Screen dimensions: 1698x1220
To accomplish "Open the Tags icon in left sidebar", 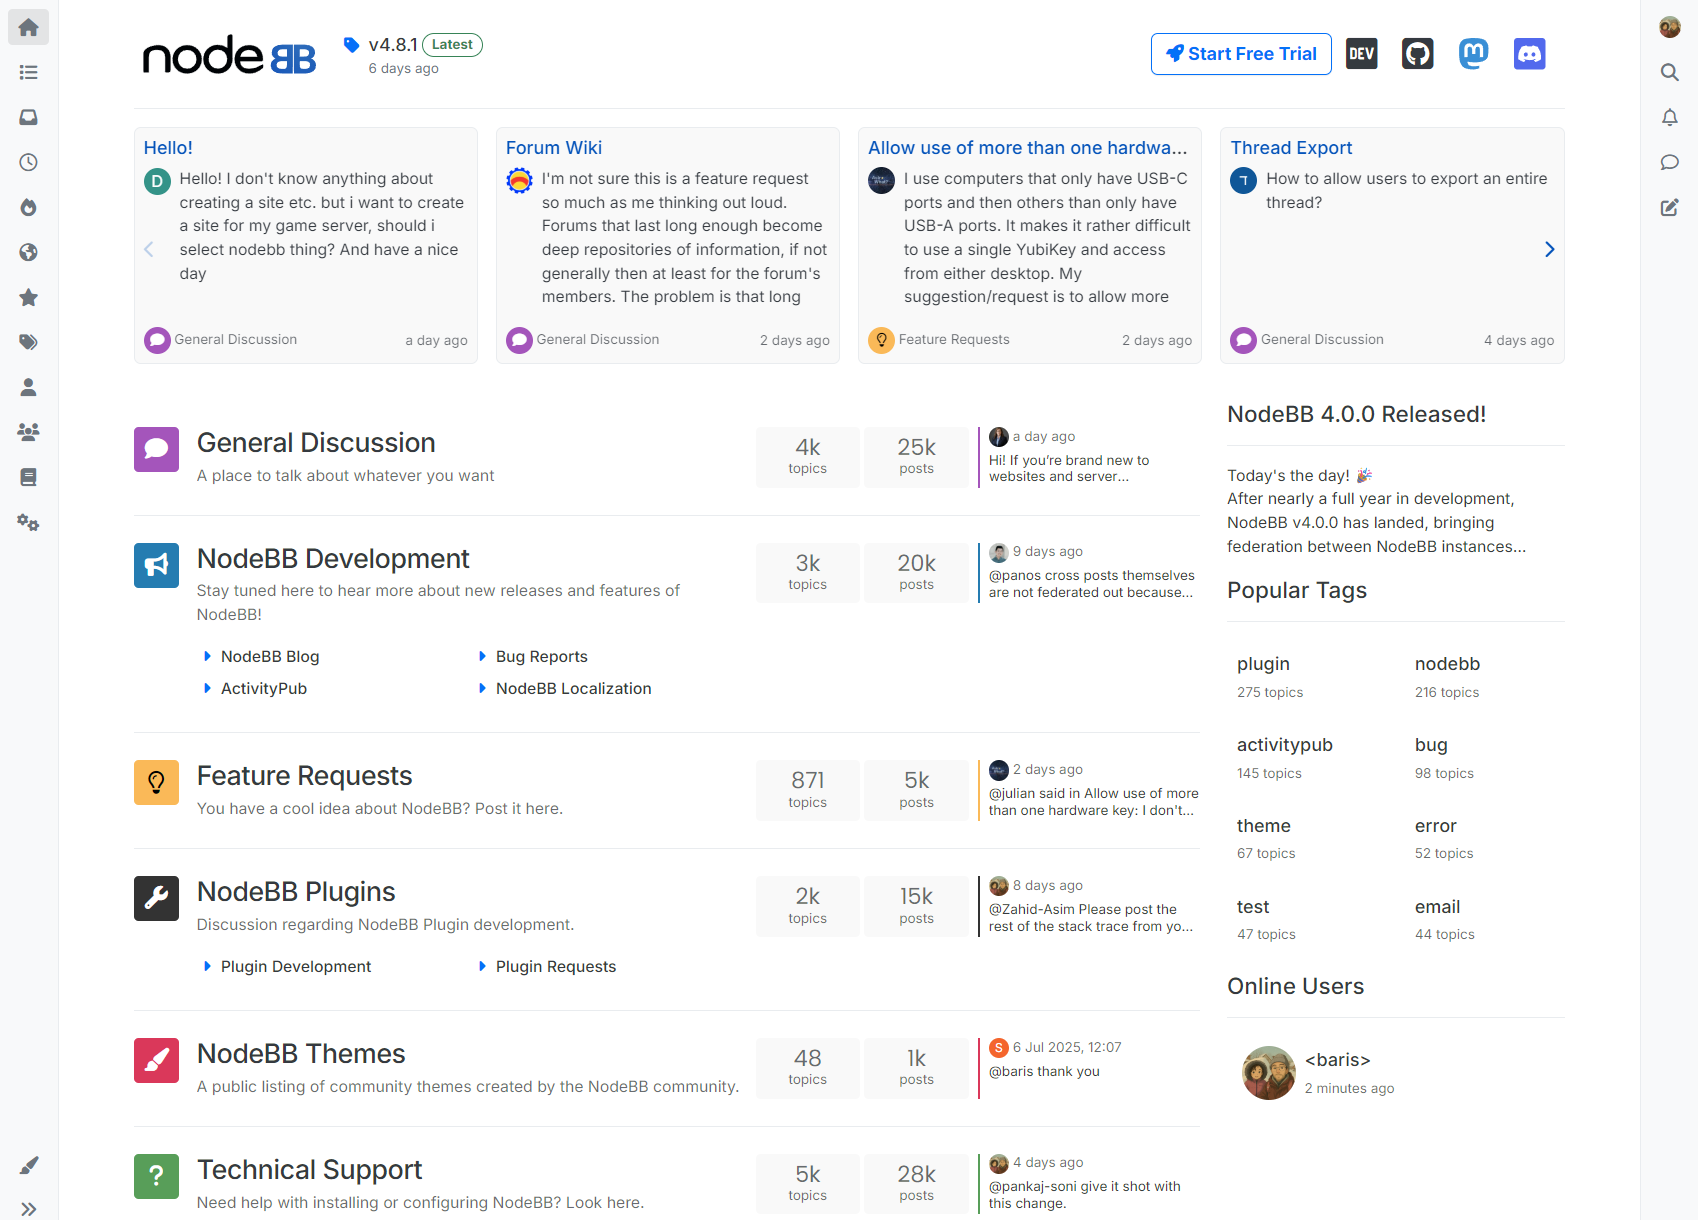I will click(x=28, y=342).
